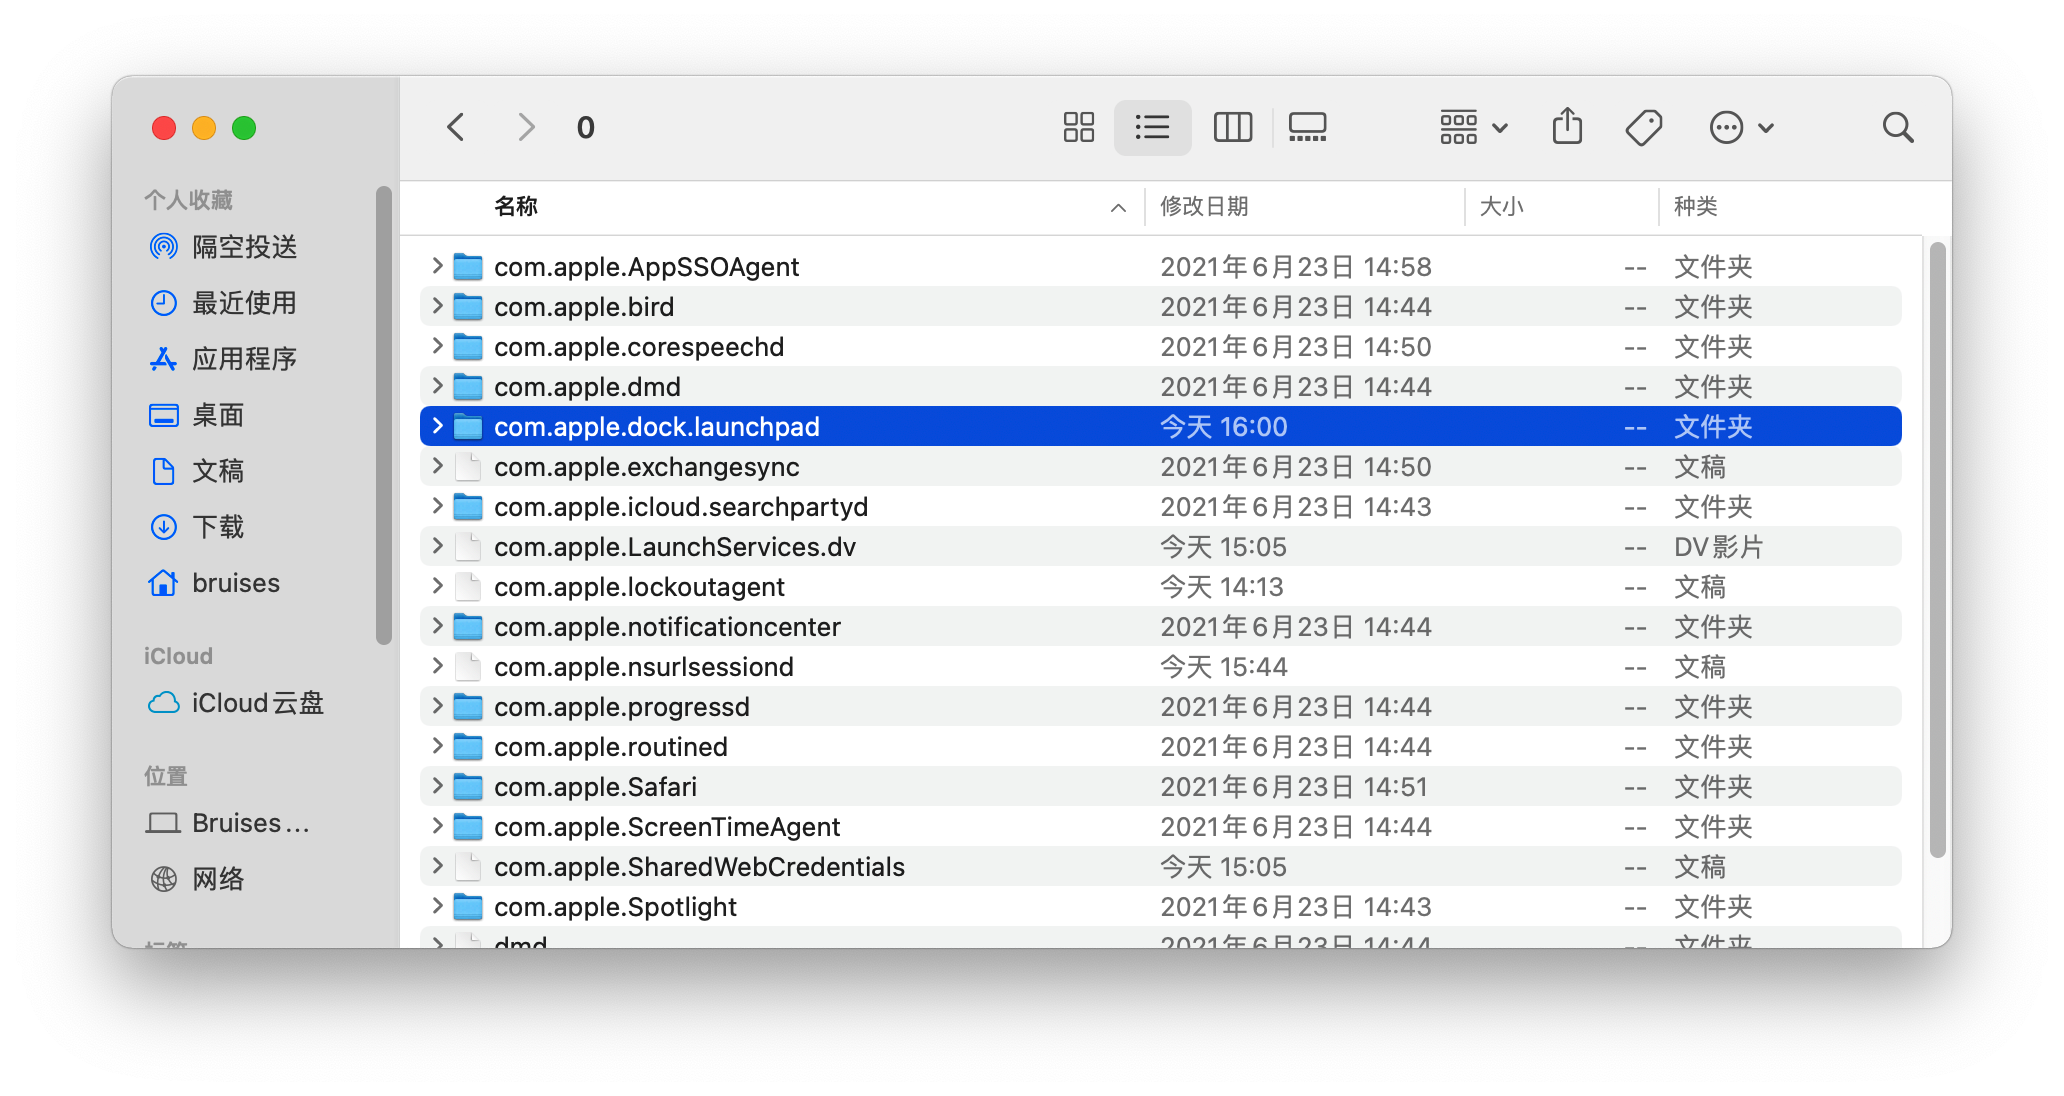
Task: Open 桌面 in the sidebar
Action: 197,415
